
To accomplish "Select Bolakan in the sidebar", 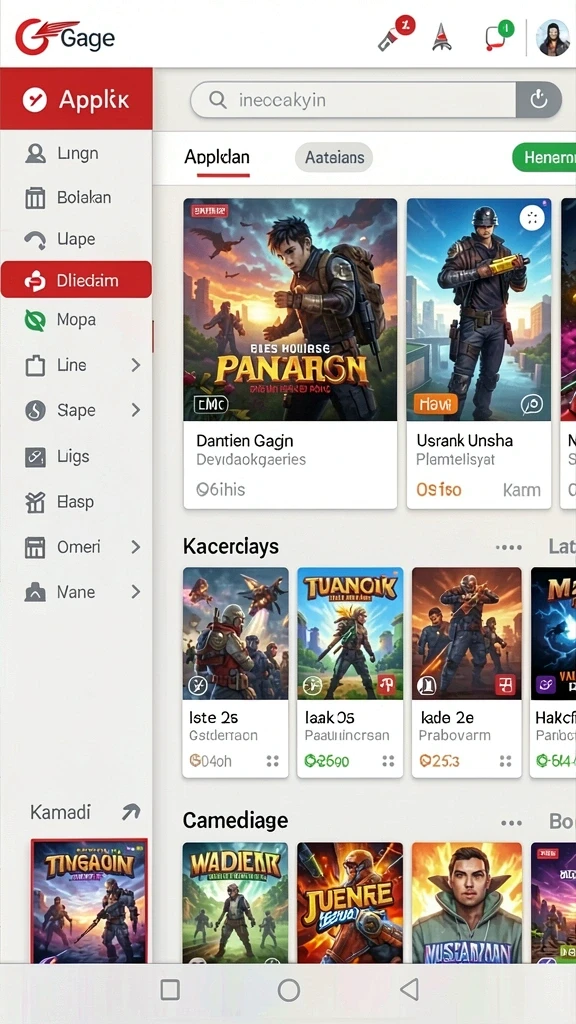I will [x=76, y=197].
